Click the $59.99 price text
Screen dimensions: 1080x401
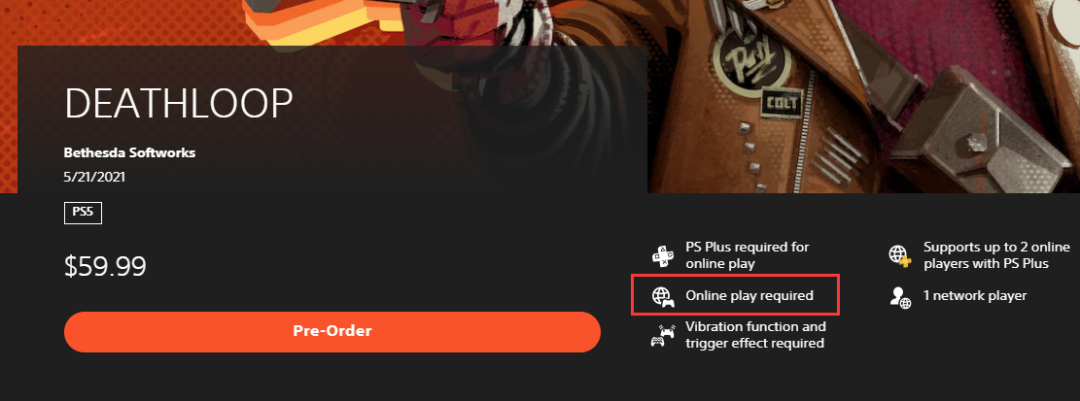[x=105, y=267]
